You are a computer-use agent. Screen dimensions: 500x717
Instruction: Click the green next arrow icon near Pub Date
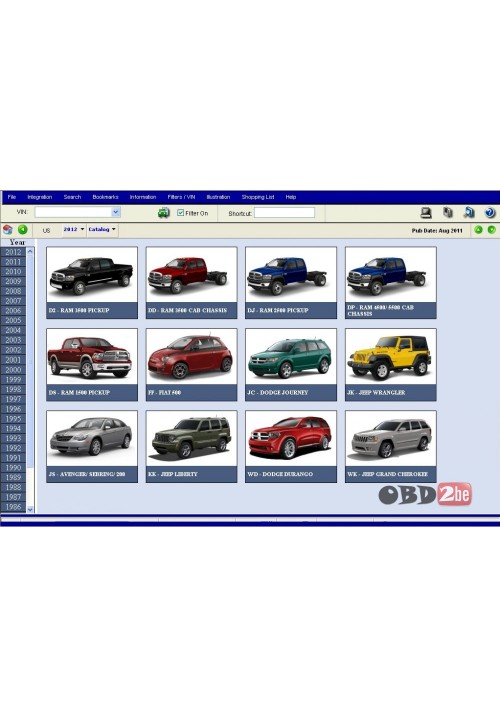point(491,230)
